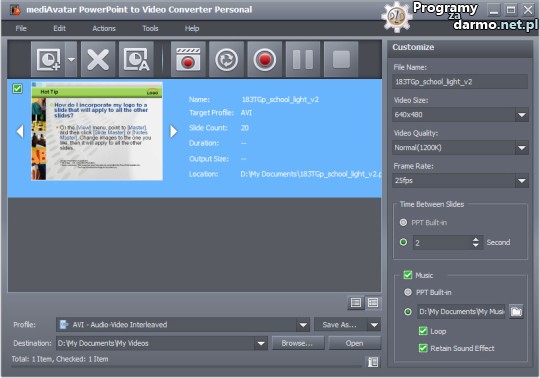This screenshot has height=378, width=540.
Task: Open the Help menu
Action: [x=192, y=28]
